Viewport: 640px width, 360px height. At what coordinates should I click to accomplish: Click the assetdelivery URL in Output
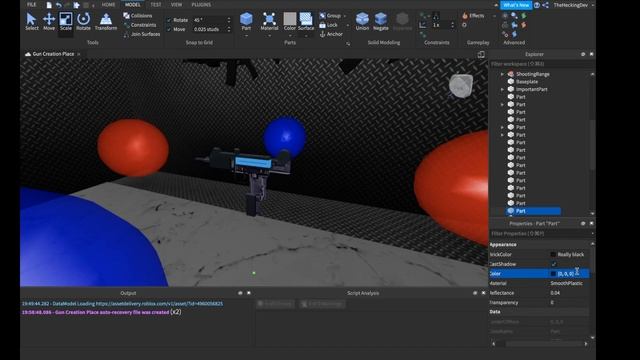tap(160, 304)
